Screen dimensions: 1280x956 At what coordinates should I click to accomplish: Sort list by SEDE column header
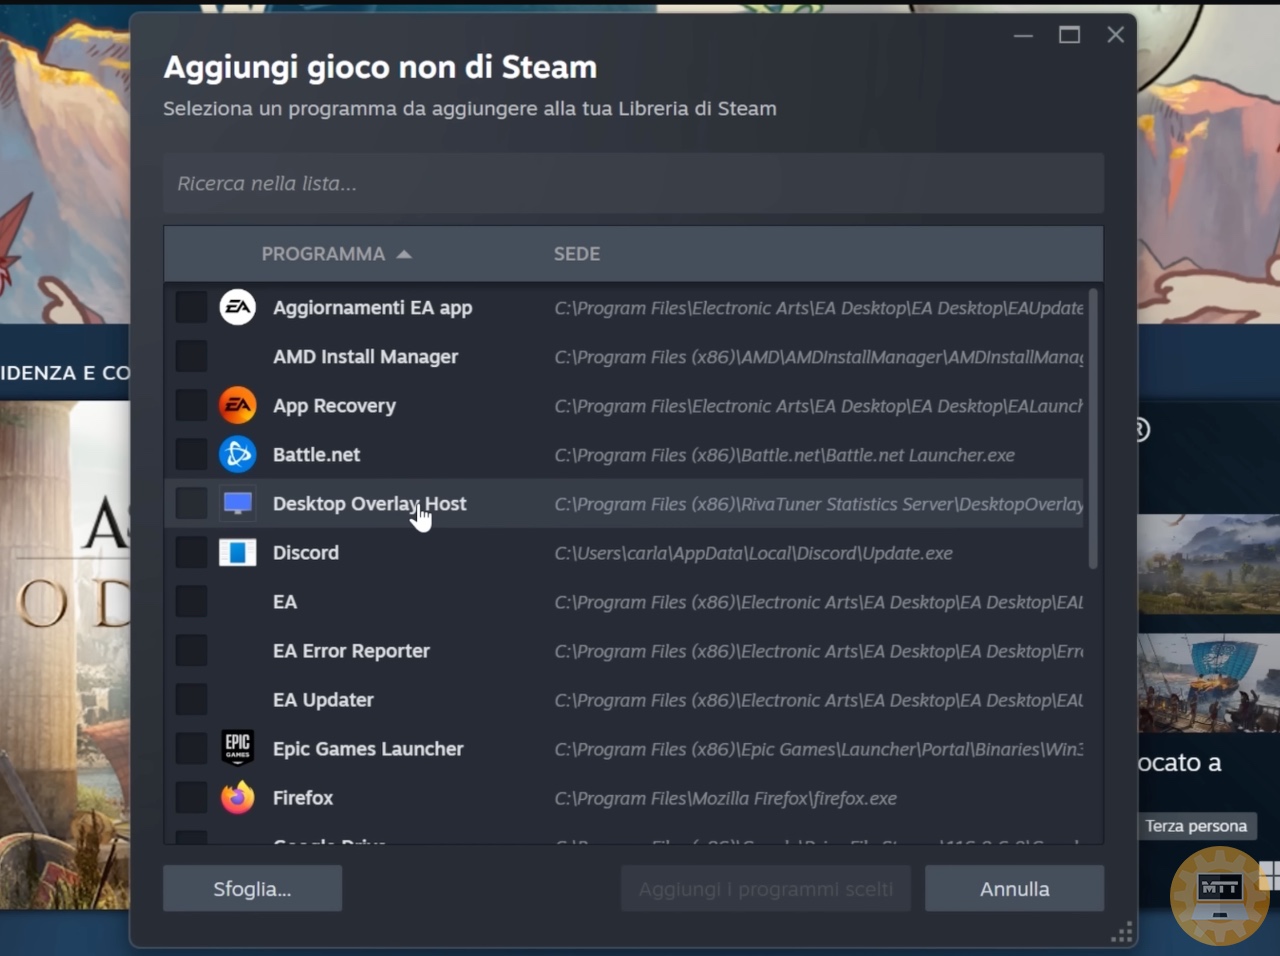click(x=577, y=254)
